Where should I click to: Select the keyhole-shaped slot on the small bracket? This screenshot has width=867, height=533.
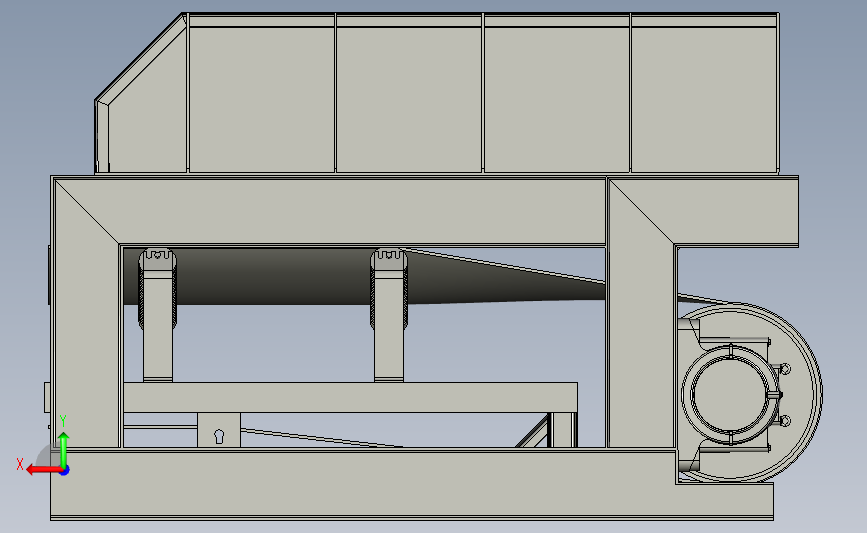(219, 436)
